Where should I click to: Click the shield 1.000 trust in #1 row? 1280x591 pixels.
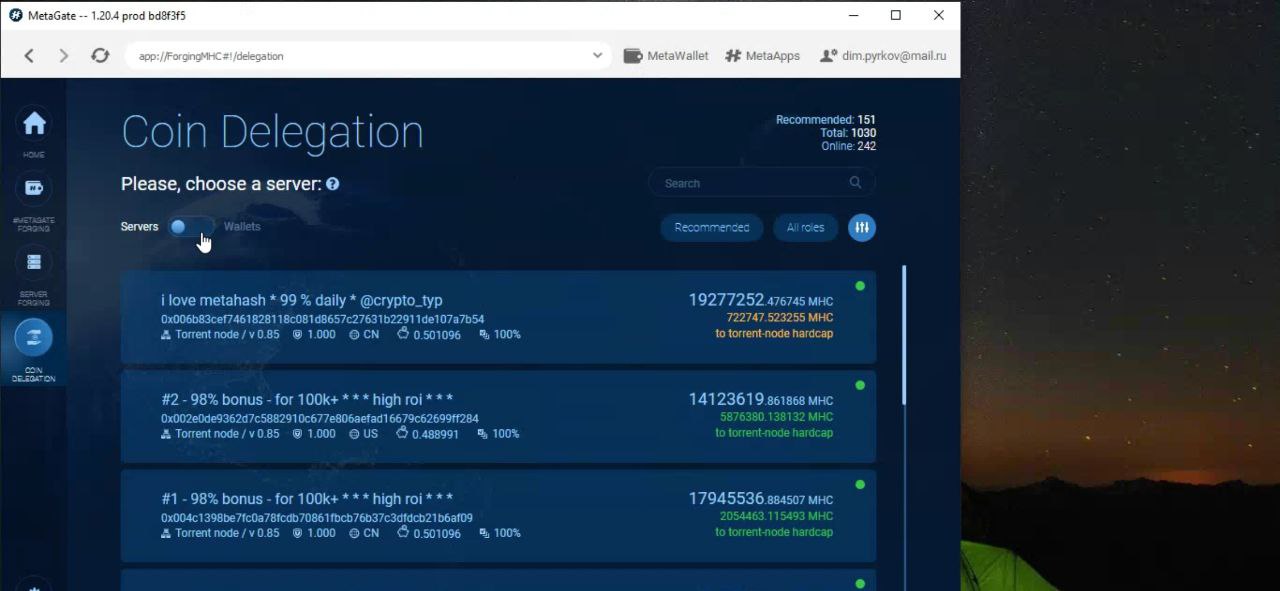(297, 533)
